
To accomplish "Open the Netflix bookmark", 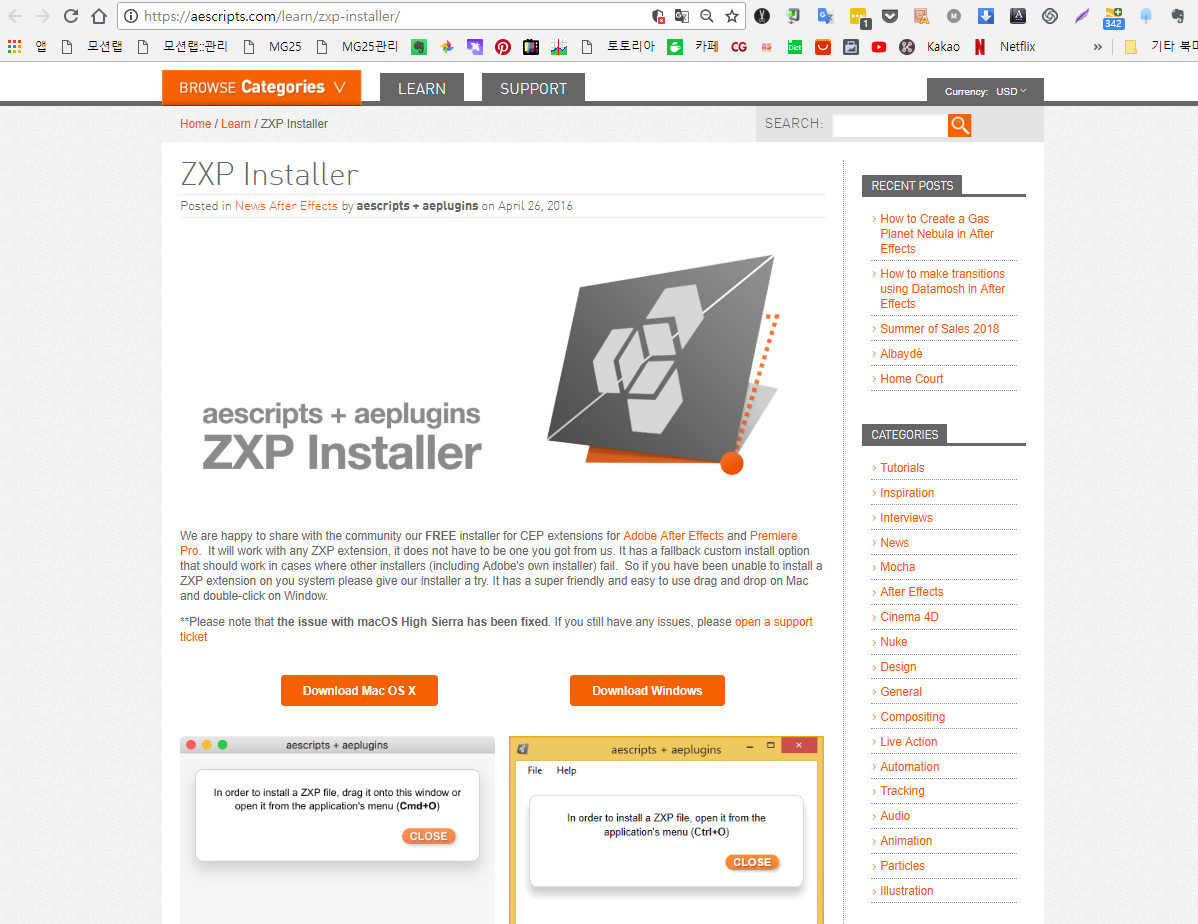I will coord(1005,47).
